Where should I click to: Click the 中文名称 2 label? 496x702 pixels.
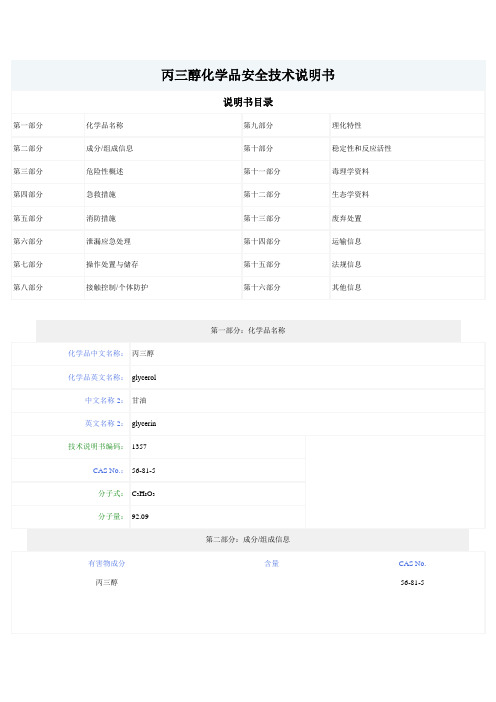[x=104, y=400]
